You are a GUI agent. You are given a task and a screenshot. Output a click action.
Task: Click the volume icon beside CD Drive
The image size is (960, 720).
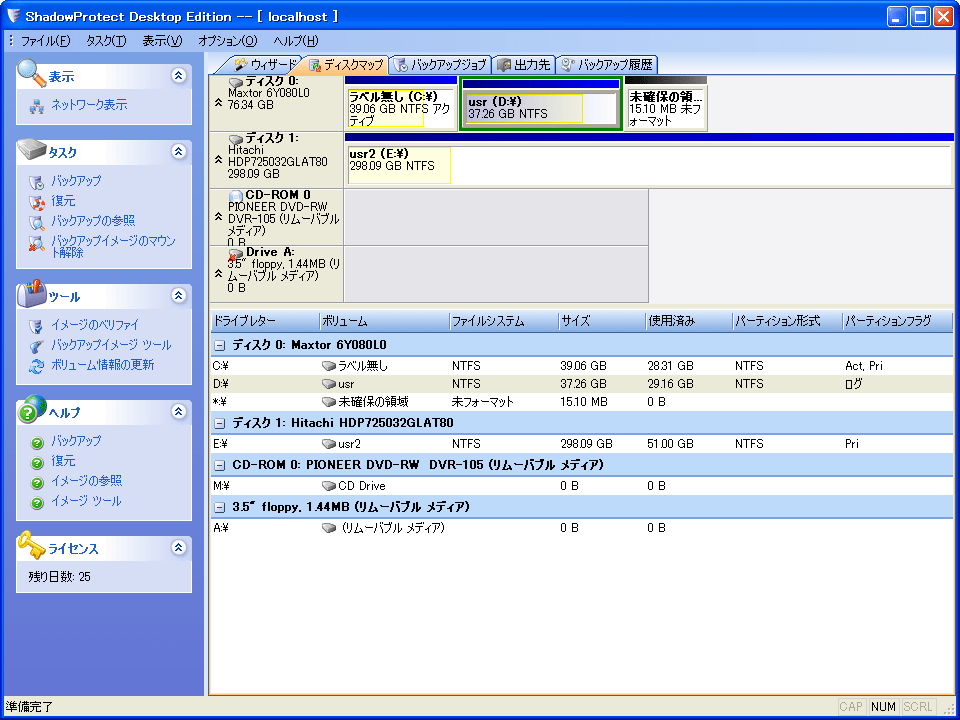tap(329, 486)
